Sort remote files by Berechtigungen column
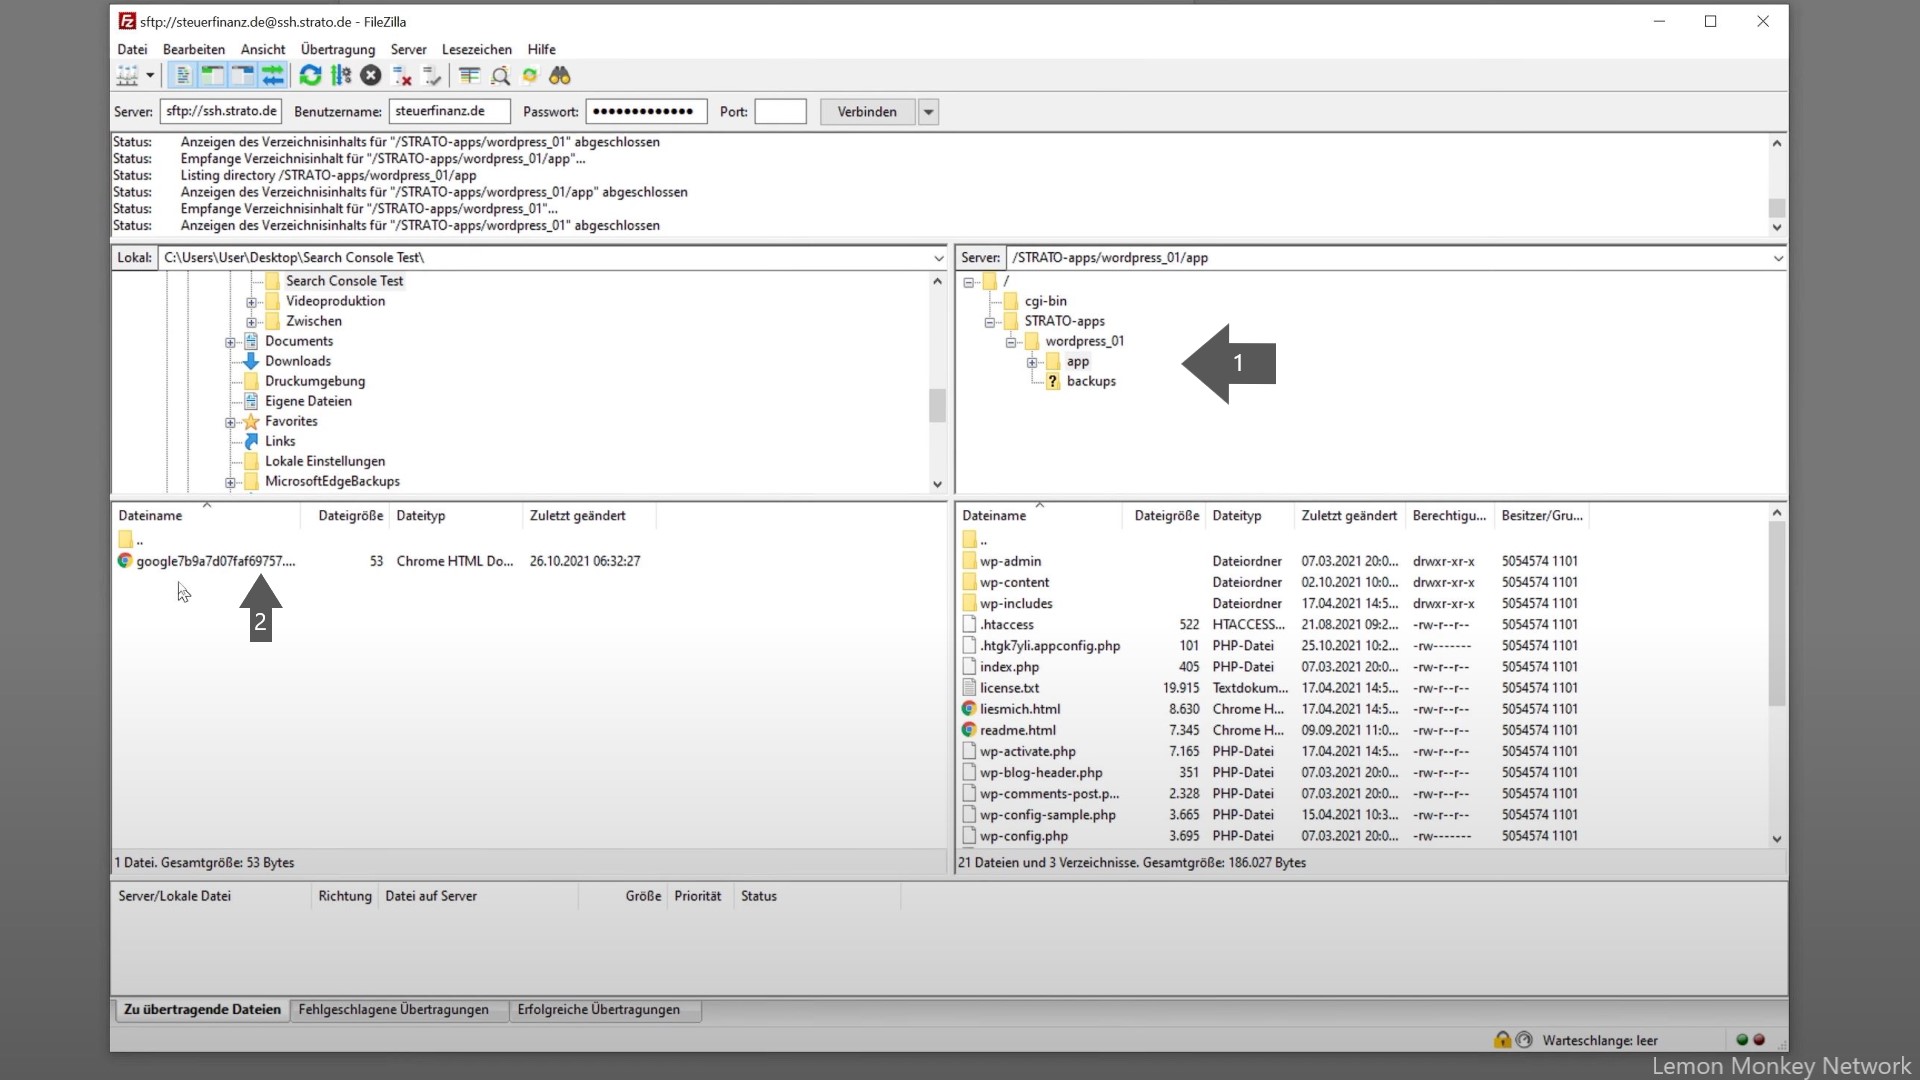The image size is (1920, 1080). (1450, 516)
